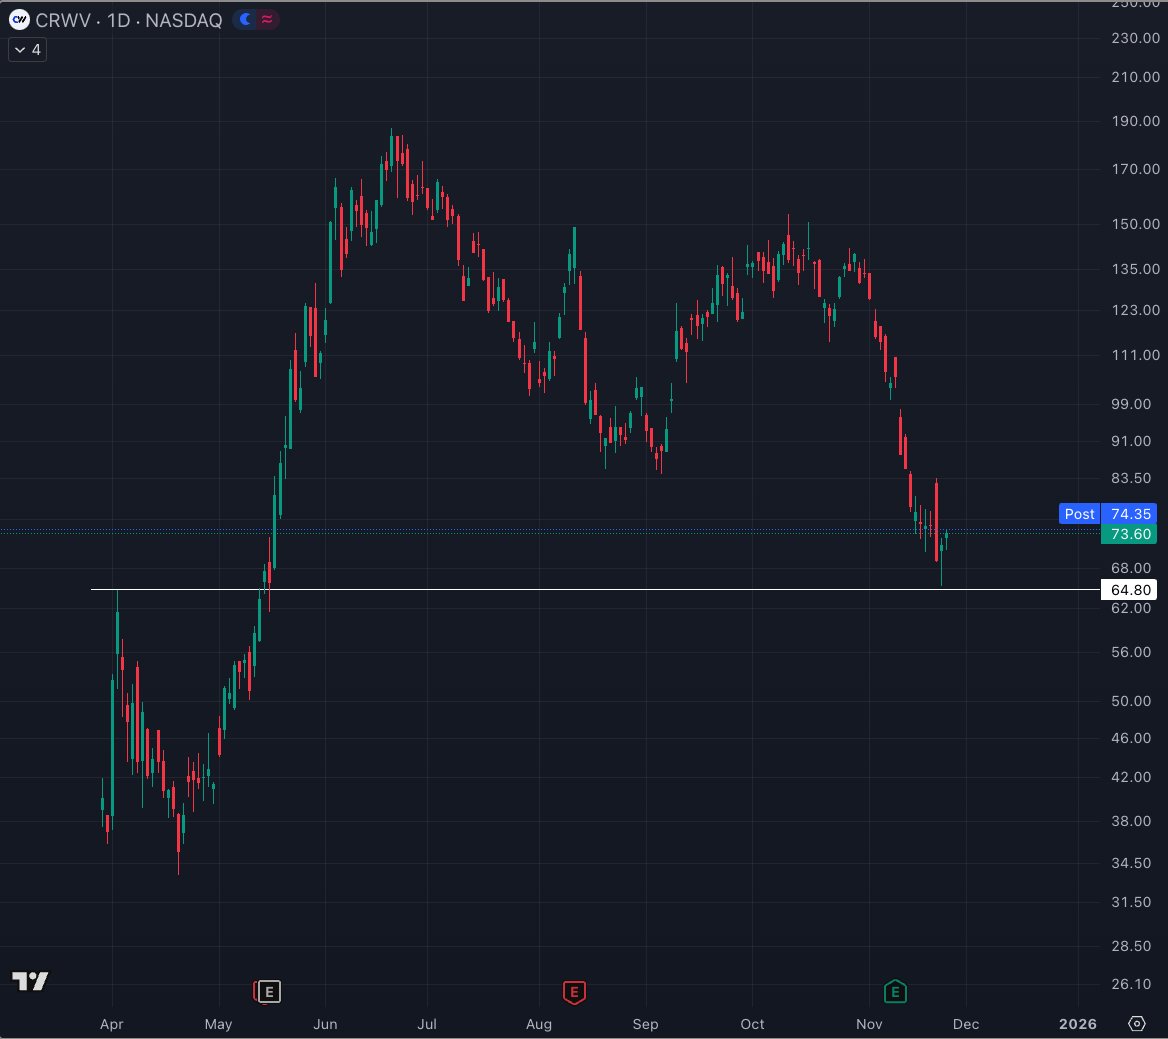The image size is (1168, 1039).
Task: Click the Dec label on time axis
Action: pyautogui.click(x=966, y=1024)
